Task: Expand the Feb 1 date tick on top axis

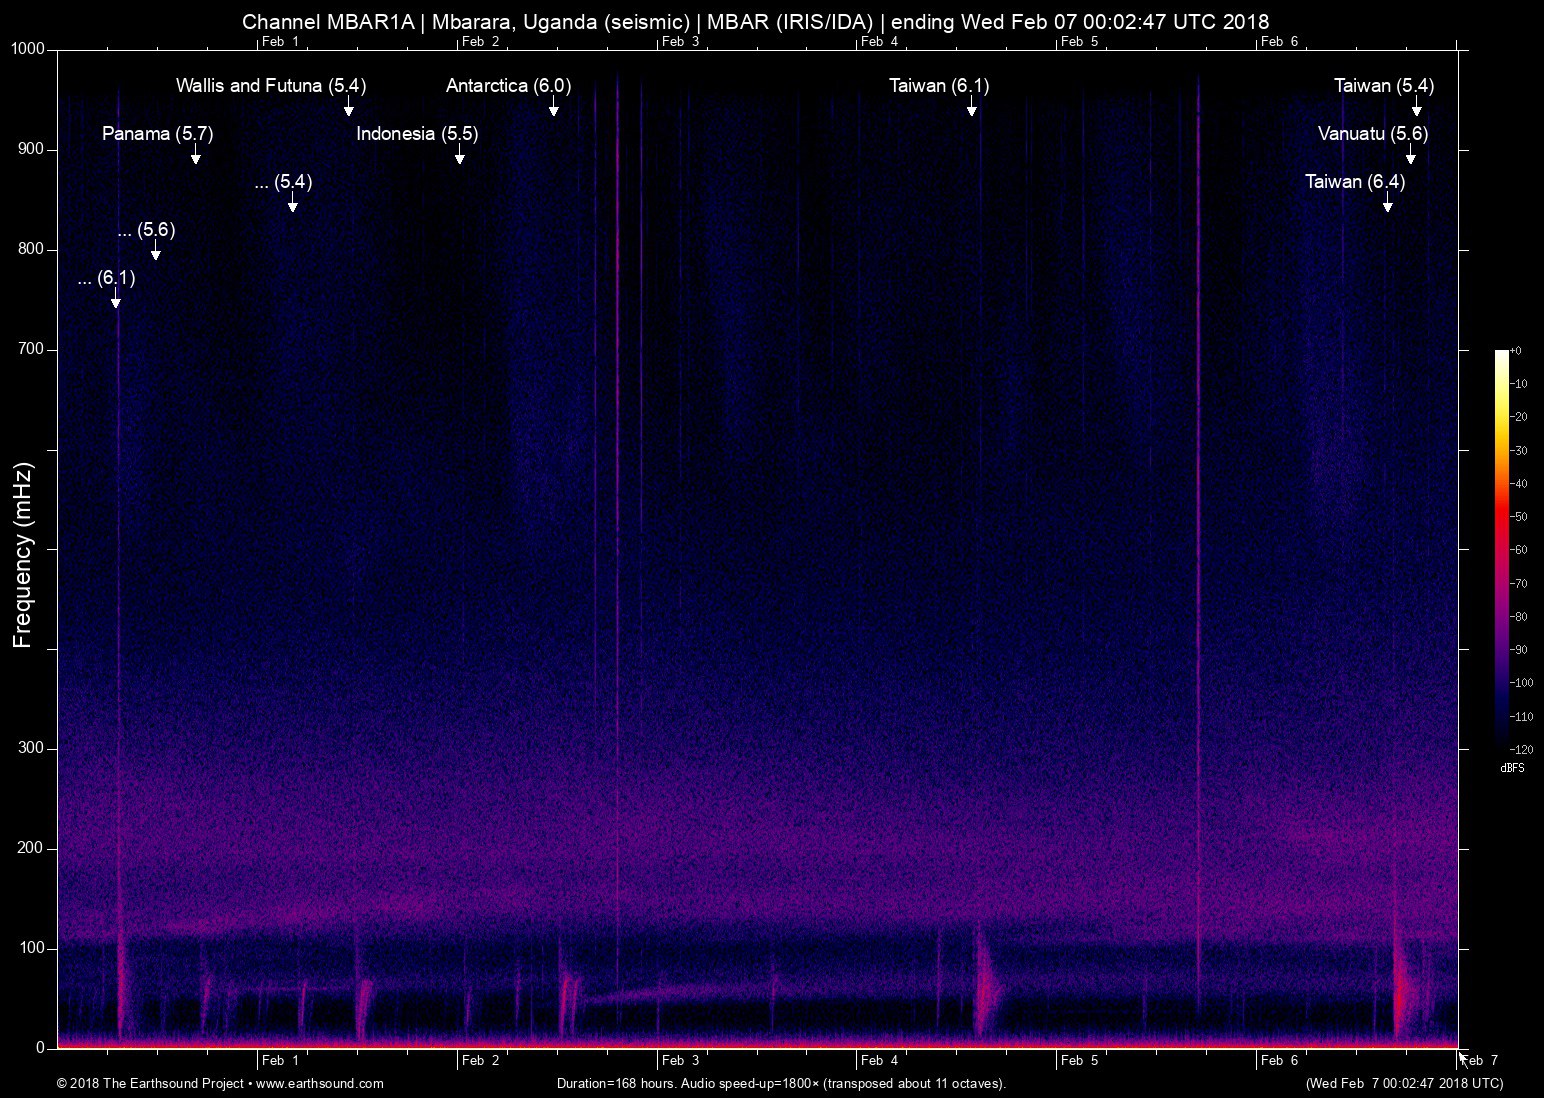Action: tap(279, 42)
